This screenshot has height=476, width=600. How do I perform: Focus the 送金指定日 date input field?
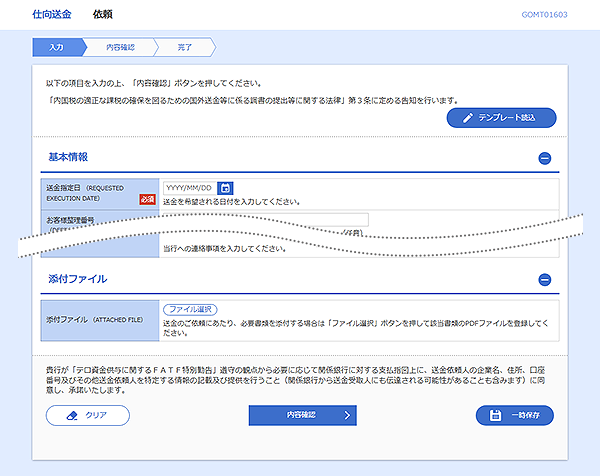pos(190,188)
